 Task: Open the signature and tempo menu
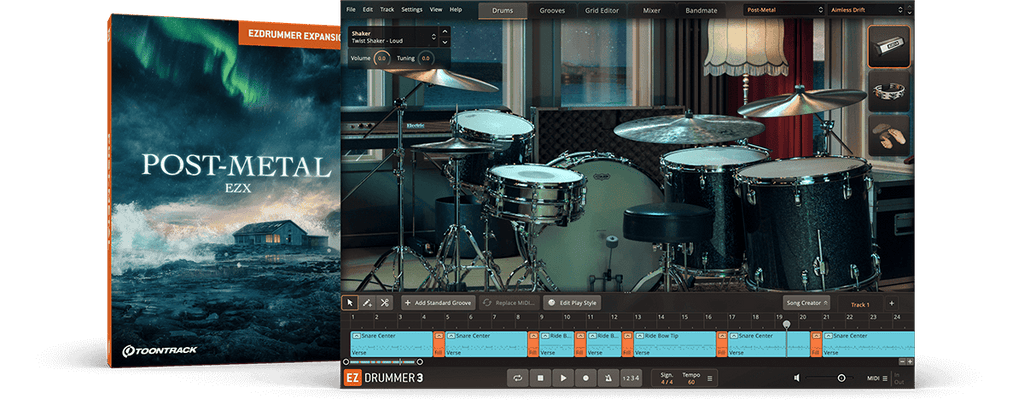710,377
